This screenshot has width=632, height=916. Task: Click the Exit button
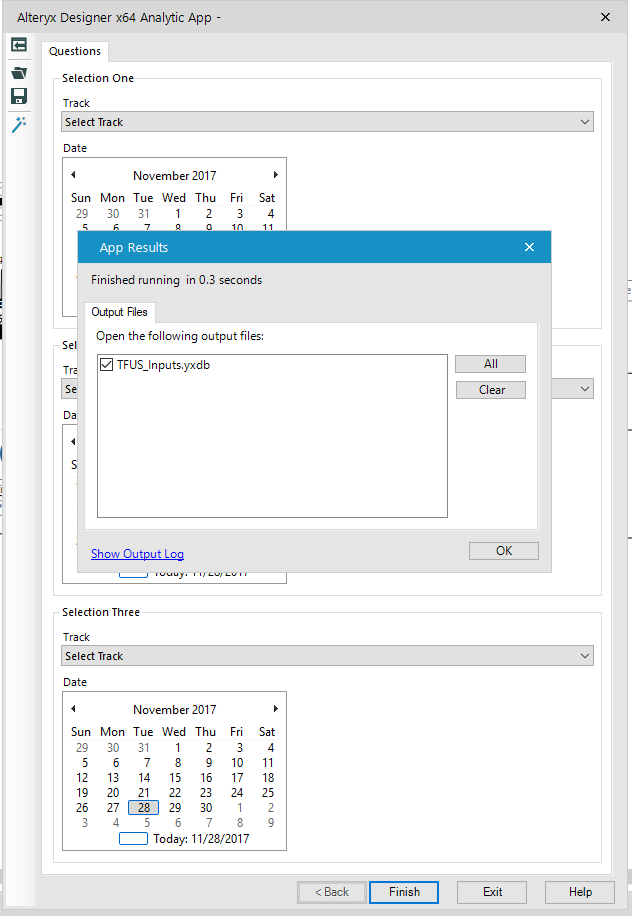point(492,892)
